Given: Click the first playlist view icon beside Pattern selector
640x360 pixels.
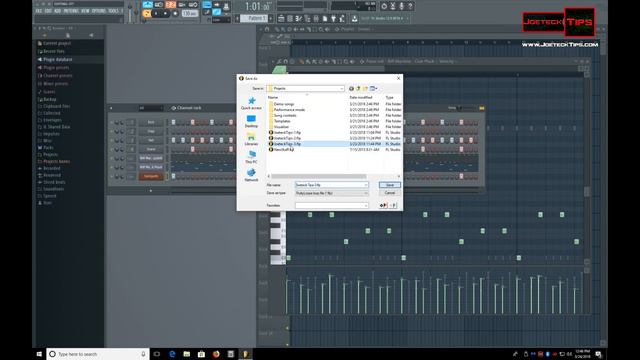Looking at the screenshot, I should coord(281,18).
